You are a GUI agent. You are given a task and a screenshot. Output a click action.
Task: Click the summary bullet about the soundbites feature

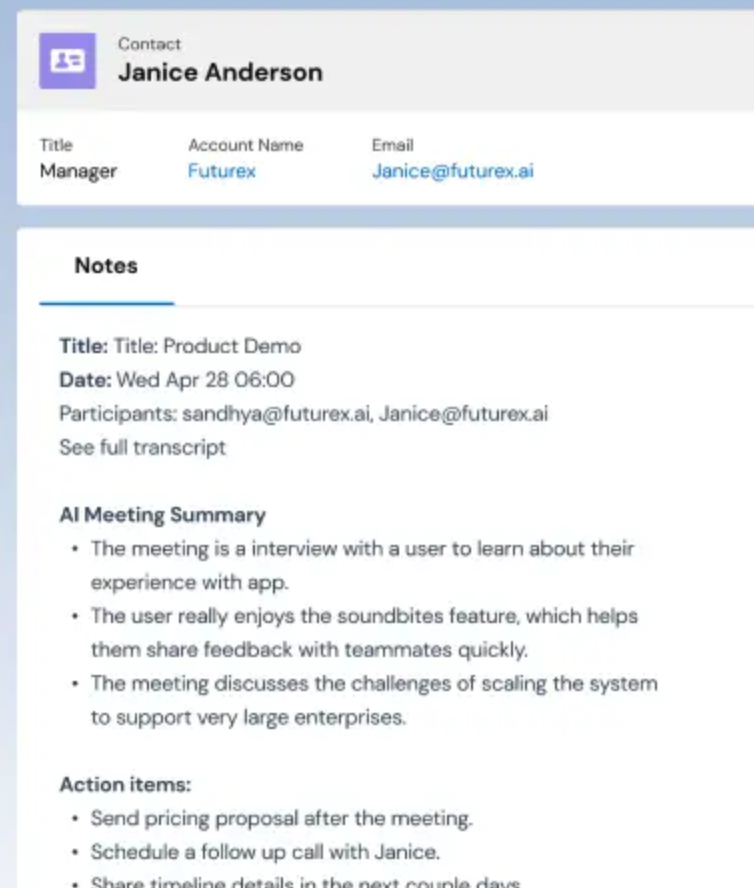(x=364, y=633)
